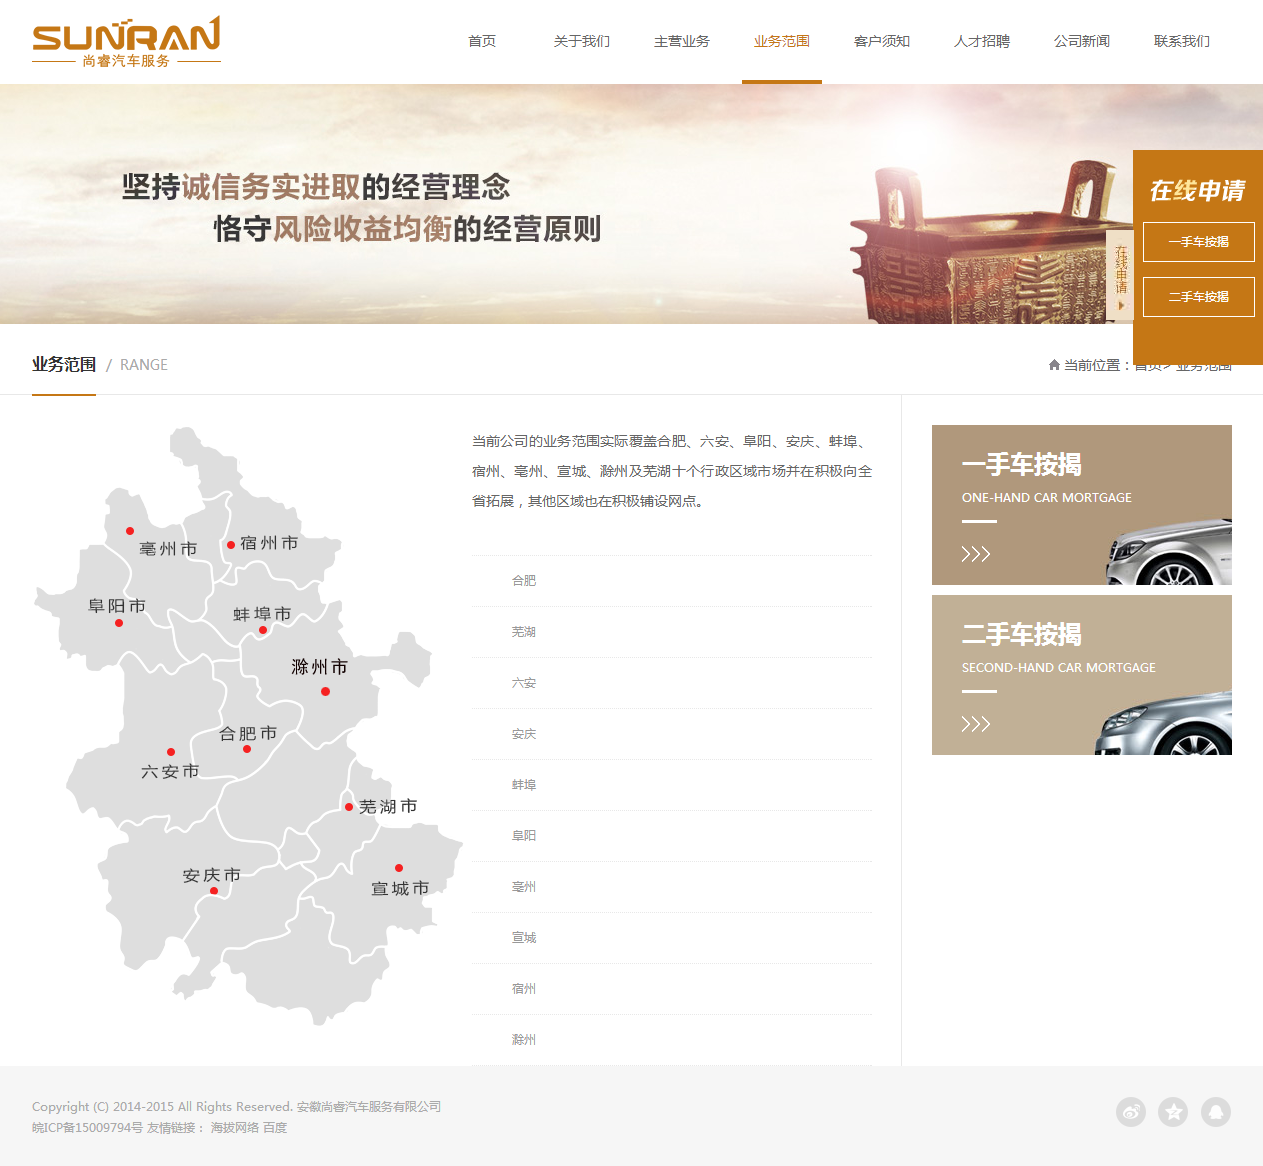Image resolution: width=1263 pixels, height=1166 pixels.
Task: Click the arrows on 二手车按揭 banner
Action: pos(975,724)
